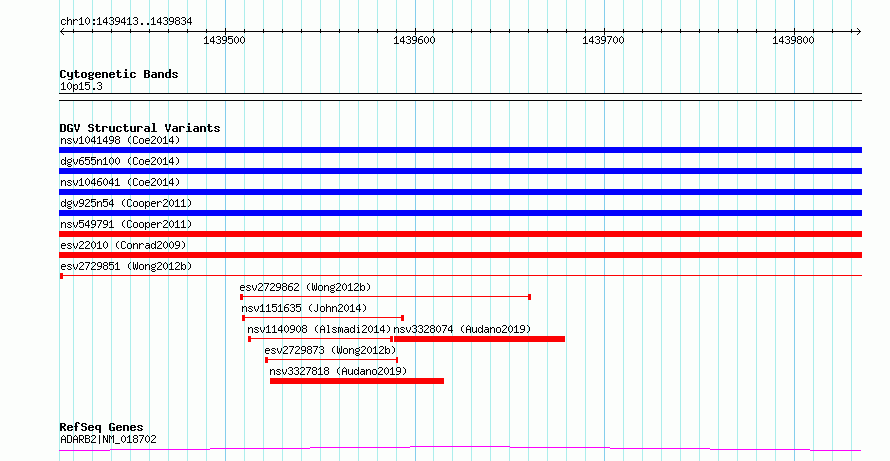The width and height of the screenshot is (890, 461).
Task: Open variant esv2729851 (Wong2012b) label
Action: tap(126, 266)
